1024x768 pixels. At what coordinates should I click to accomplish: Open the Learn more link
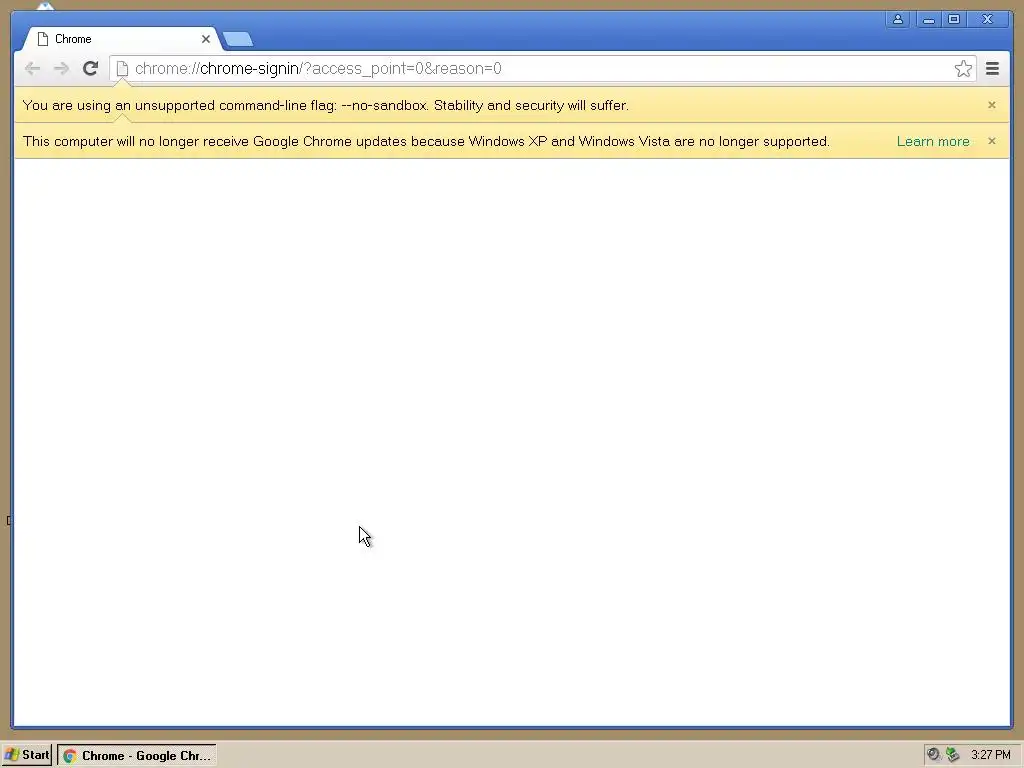tap(933, 142)
